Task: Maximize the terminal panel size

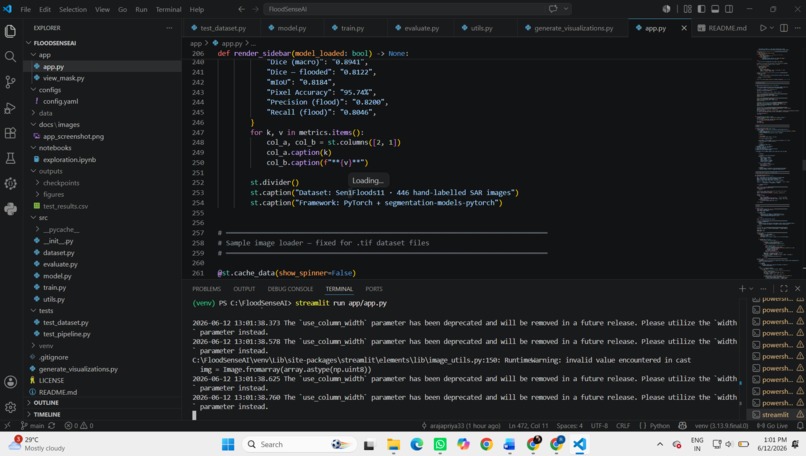Action: click(x=783, y=288)
